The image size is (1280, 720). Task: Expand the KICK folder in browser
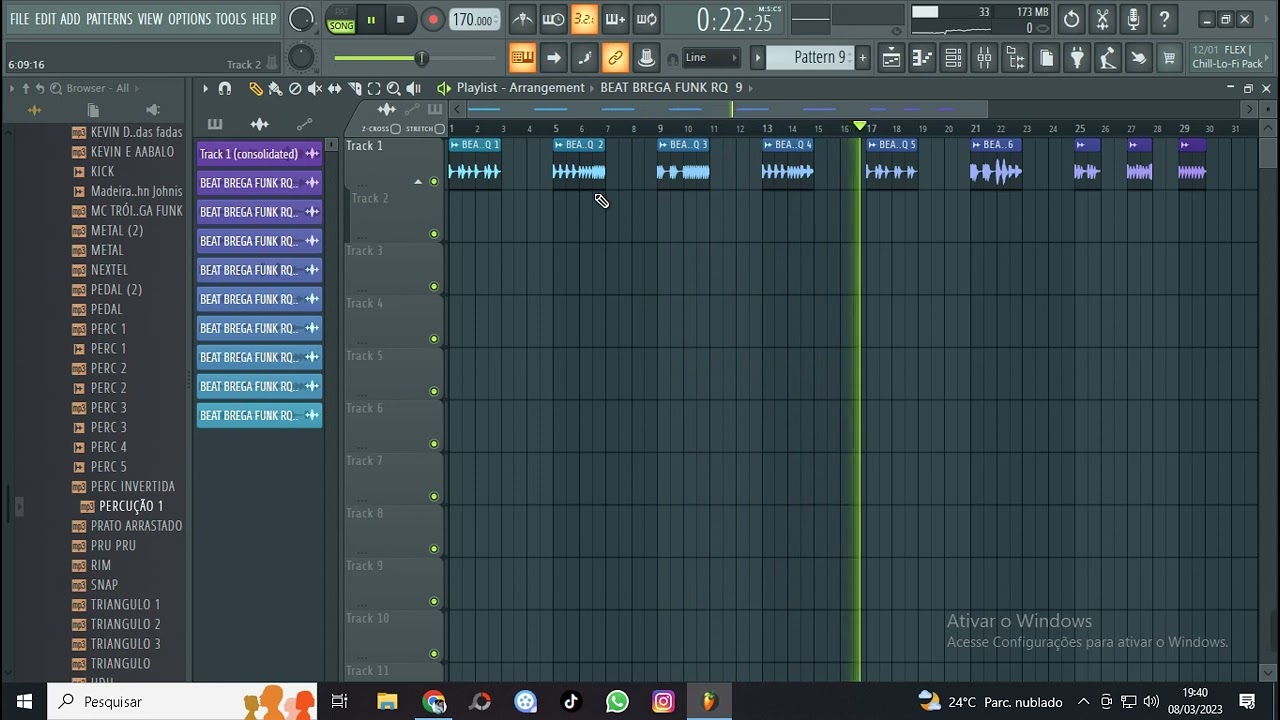(x=79, y=172)
